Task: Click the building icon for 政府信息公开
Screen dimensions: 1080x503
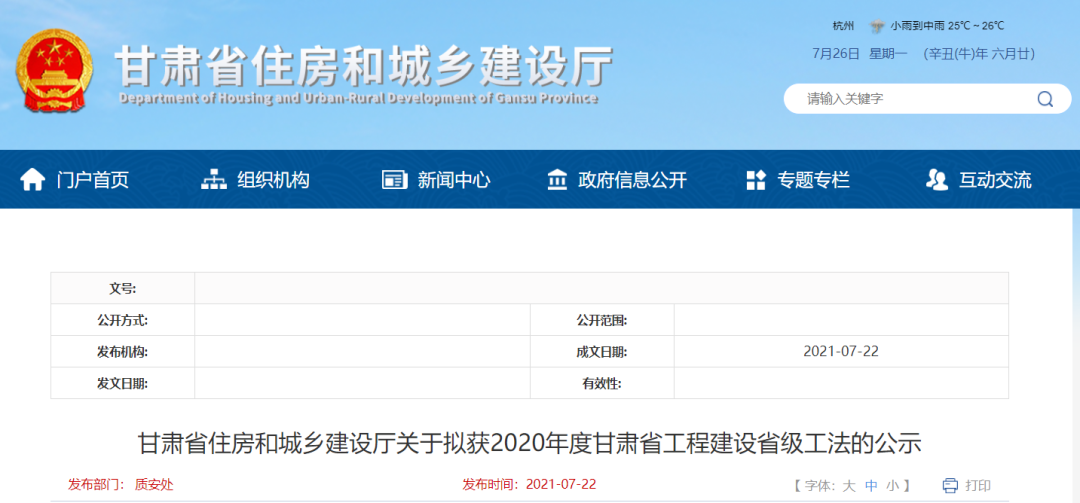Action: 557,180
